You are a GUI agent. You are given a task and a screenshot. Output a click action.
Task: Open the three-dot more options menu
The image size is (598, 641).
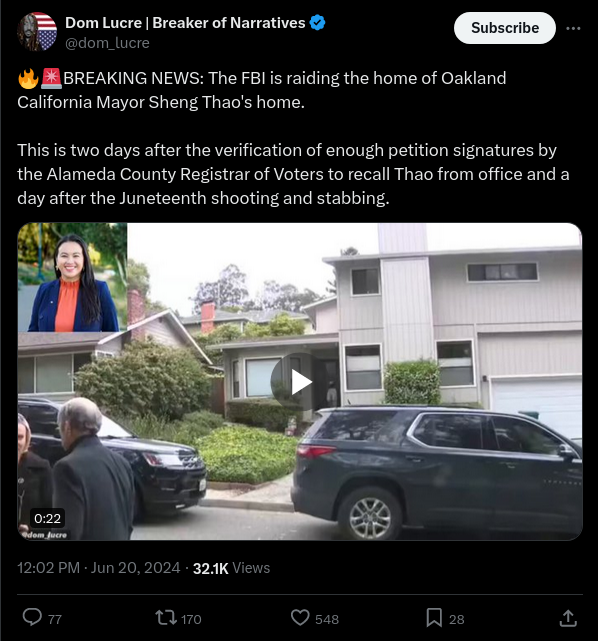[573, 28]
